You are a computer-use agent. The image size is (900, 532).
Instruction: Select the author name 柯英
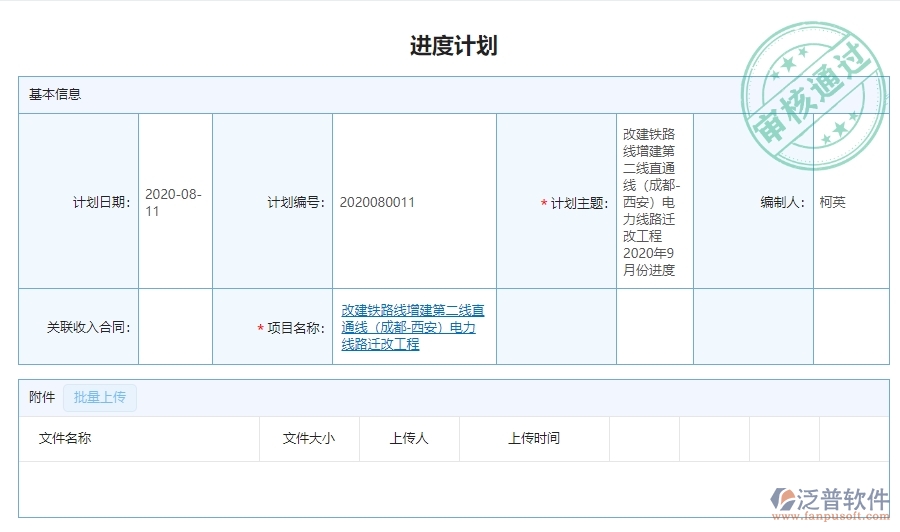click(x=832, y=202)
